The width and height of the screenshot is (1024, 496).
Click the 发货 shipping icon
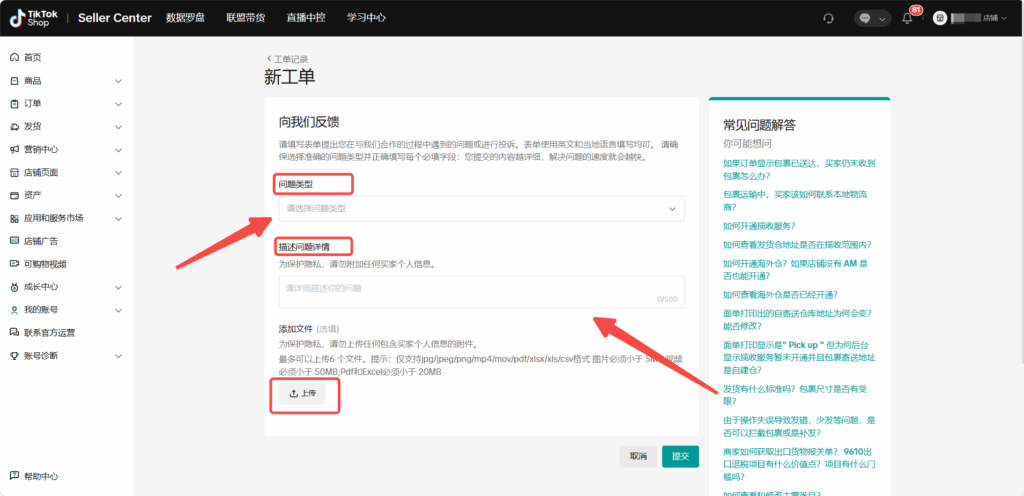tap(14, 127)
